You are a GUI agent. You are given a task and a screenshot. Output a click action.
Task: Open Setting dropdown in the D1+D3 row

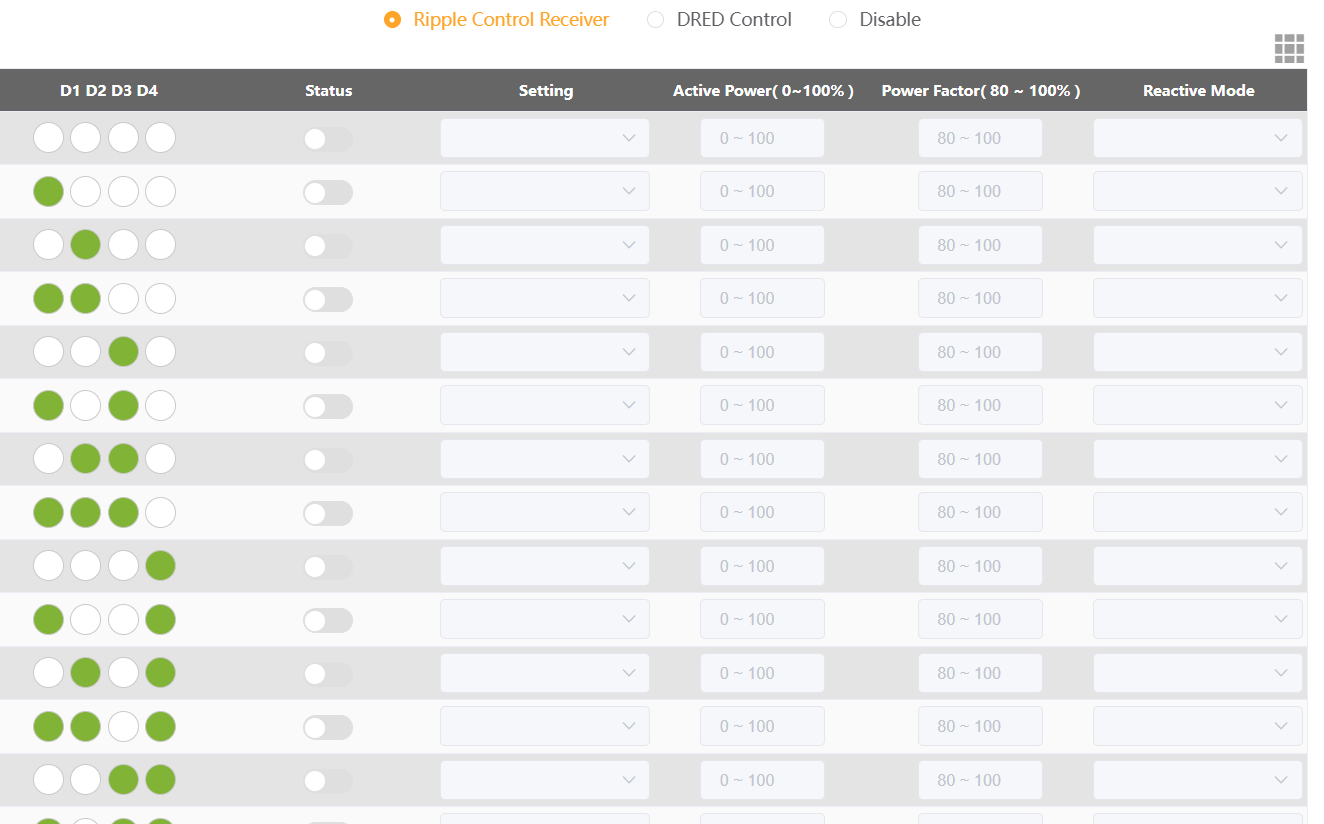(x=544, y=405)
